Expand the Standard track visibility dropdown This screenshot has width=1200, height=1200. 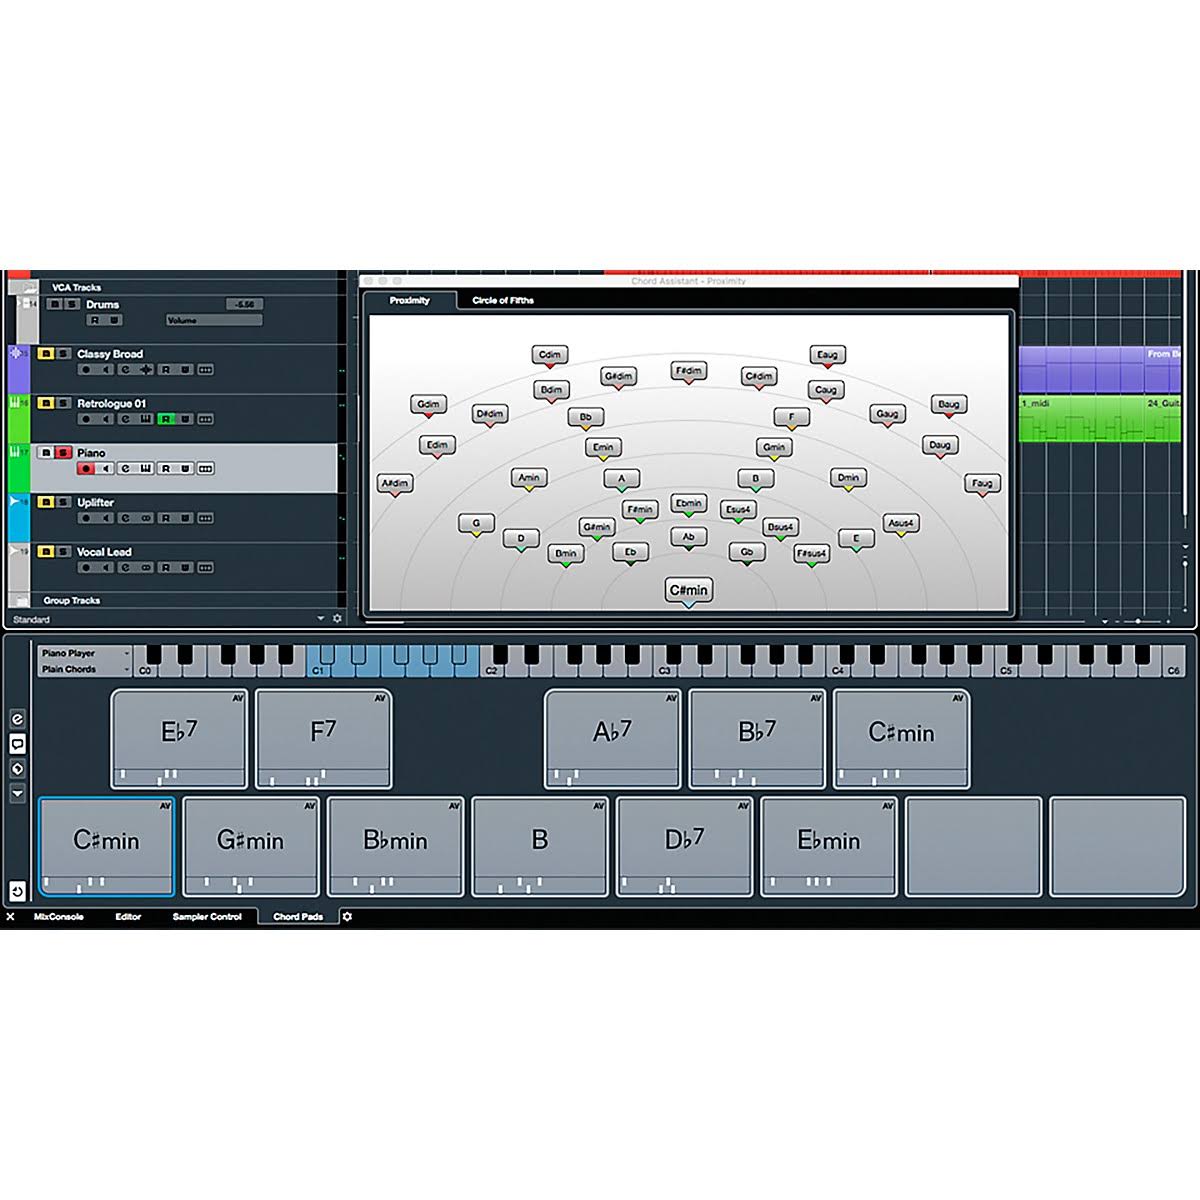tap(320, 618)
